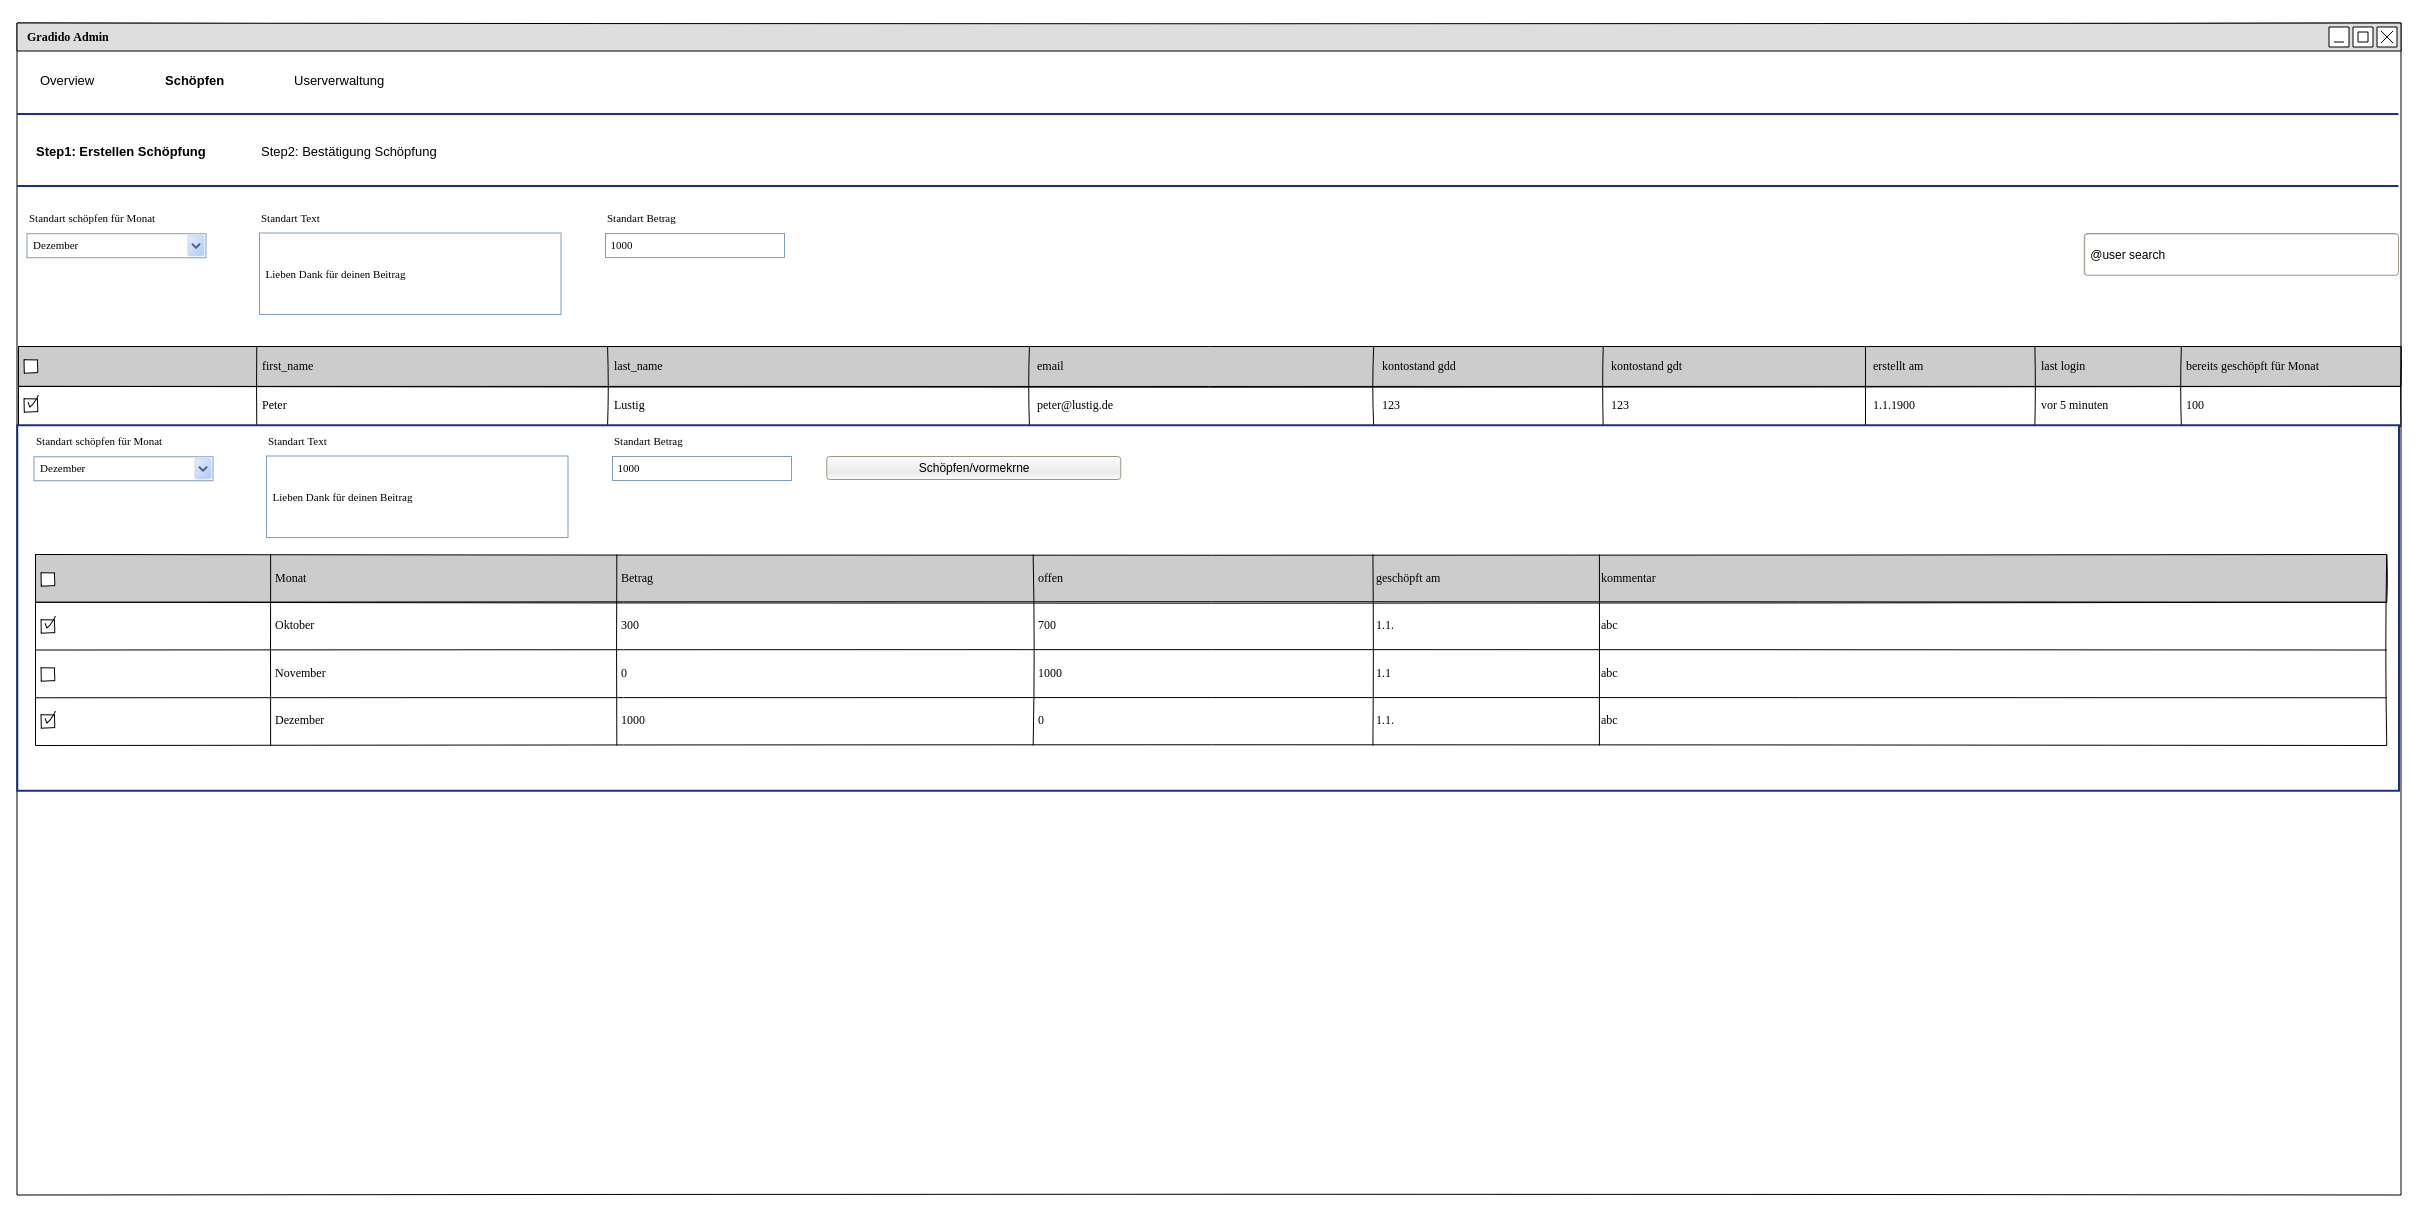Uncheck the Dezember row checkbox
Screen dimensions: 2430x1231
point(48,721)
